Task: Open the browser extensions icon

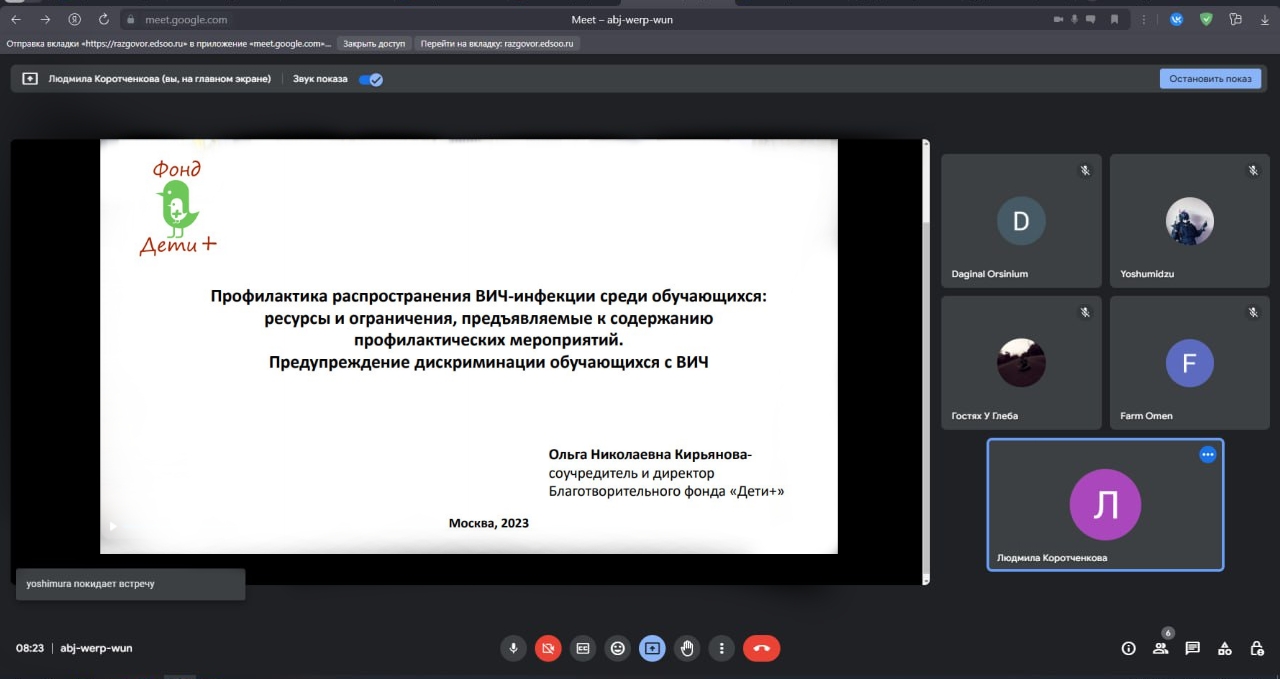Action: click(1236, 19)
